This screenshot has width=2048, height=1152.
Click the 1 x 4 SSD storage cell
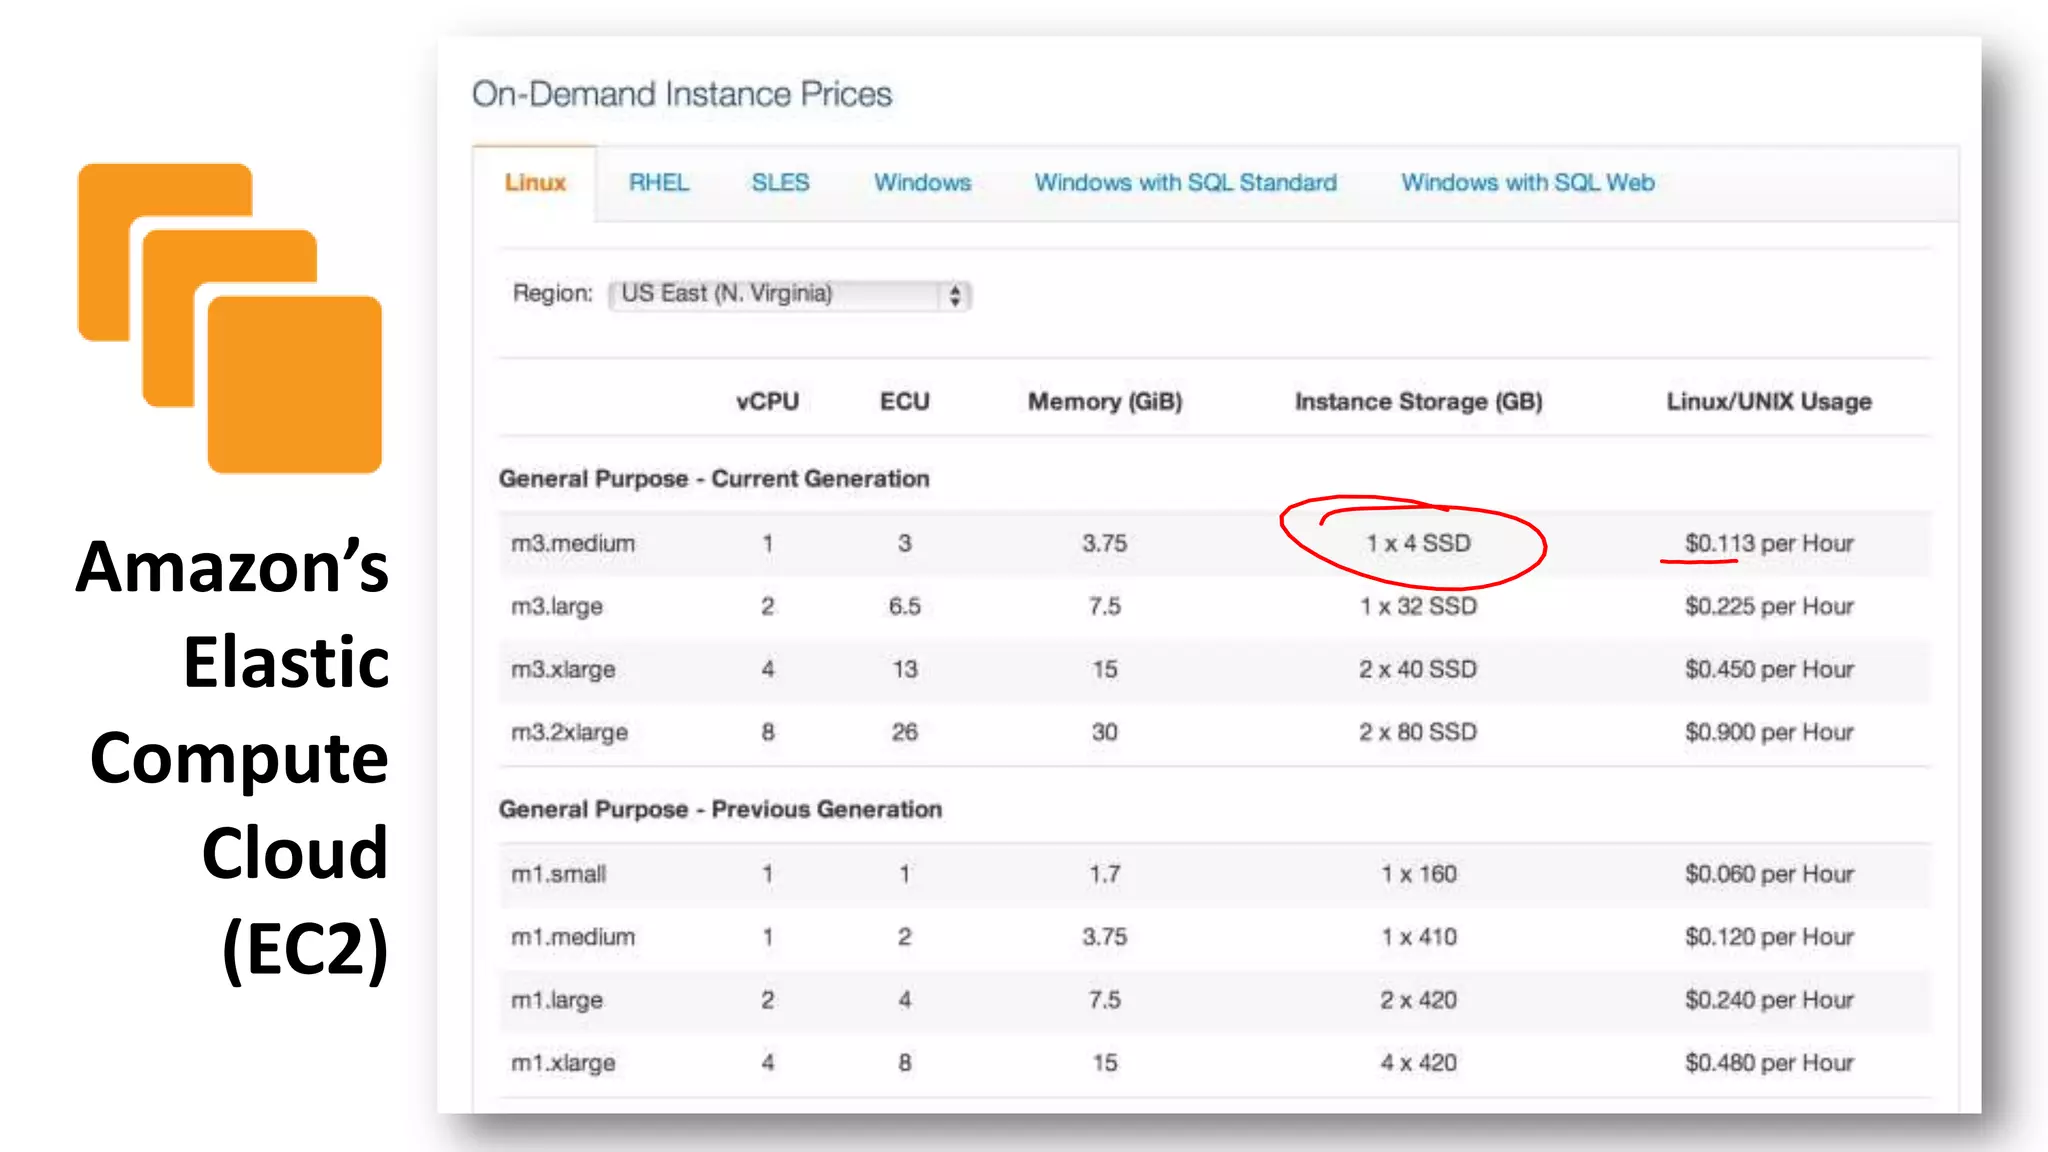(1418, 544)
